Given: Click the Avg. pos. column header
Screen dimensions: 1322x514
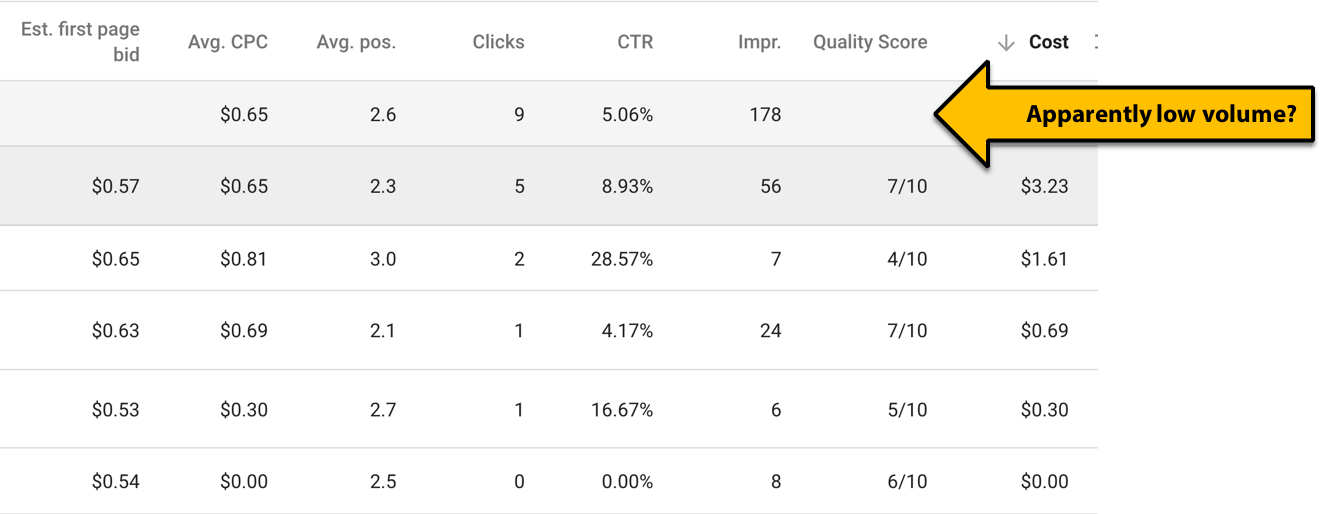Looking at the screenshot, I should (x=356, y=42).
